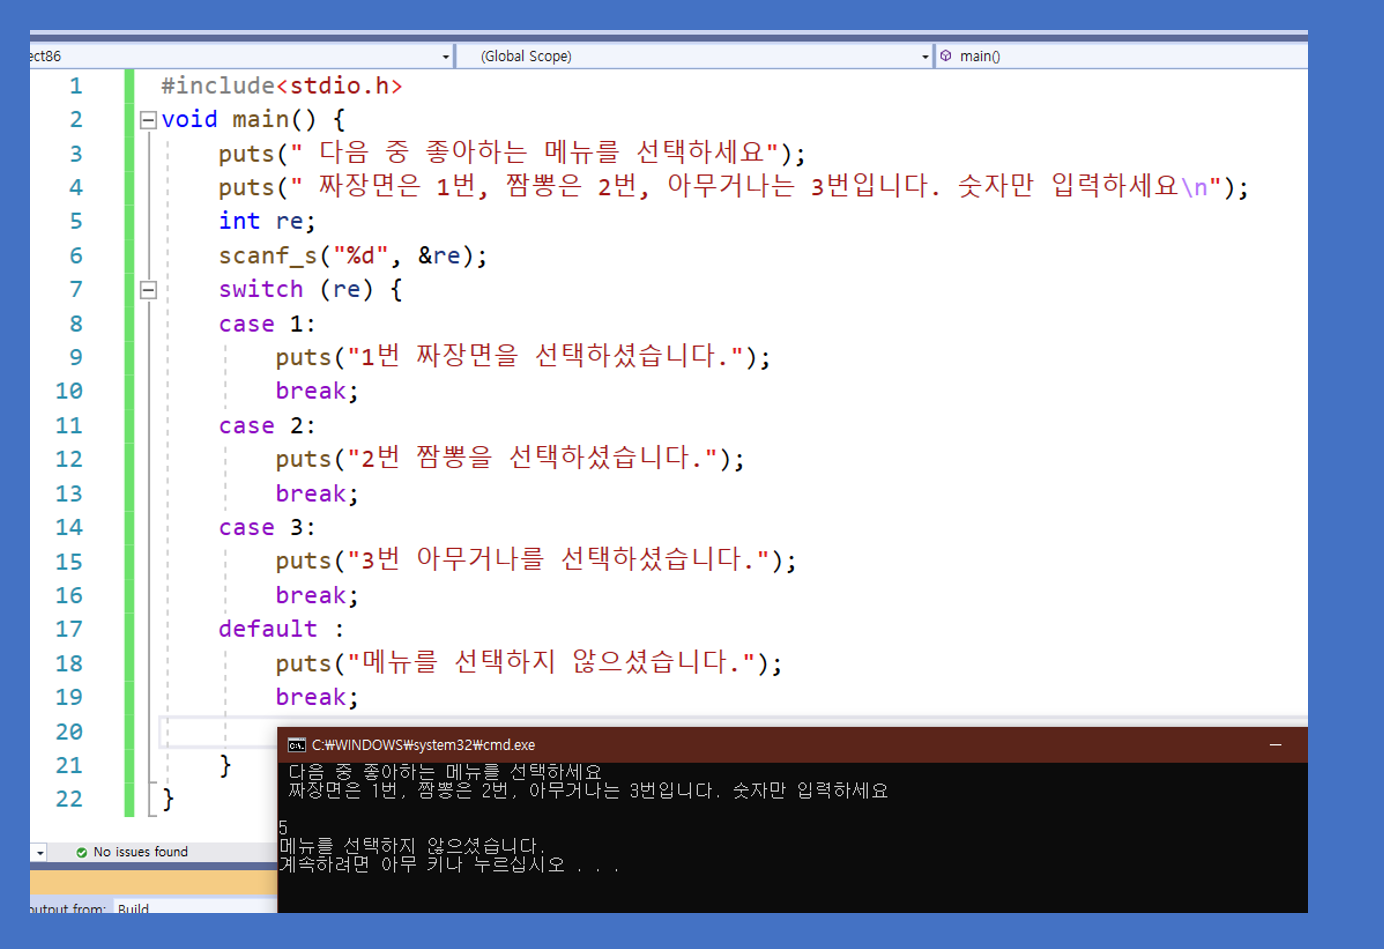Collapse the main() function fold marker
Screen dimensions: 1384x949
(148, 120)
